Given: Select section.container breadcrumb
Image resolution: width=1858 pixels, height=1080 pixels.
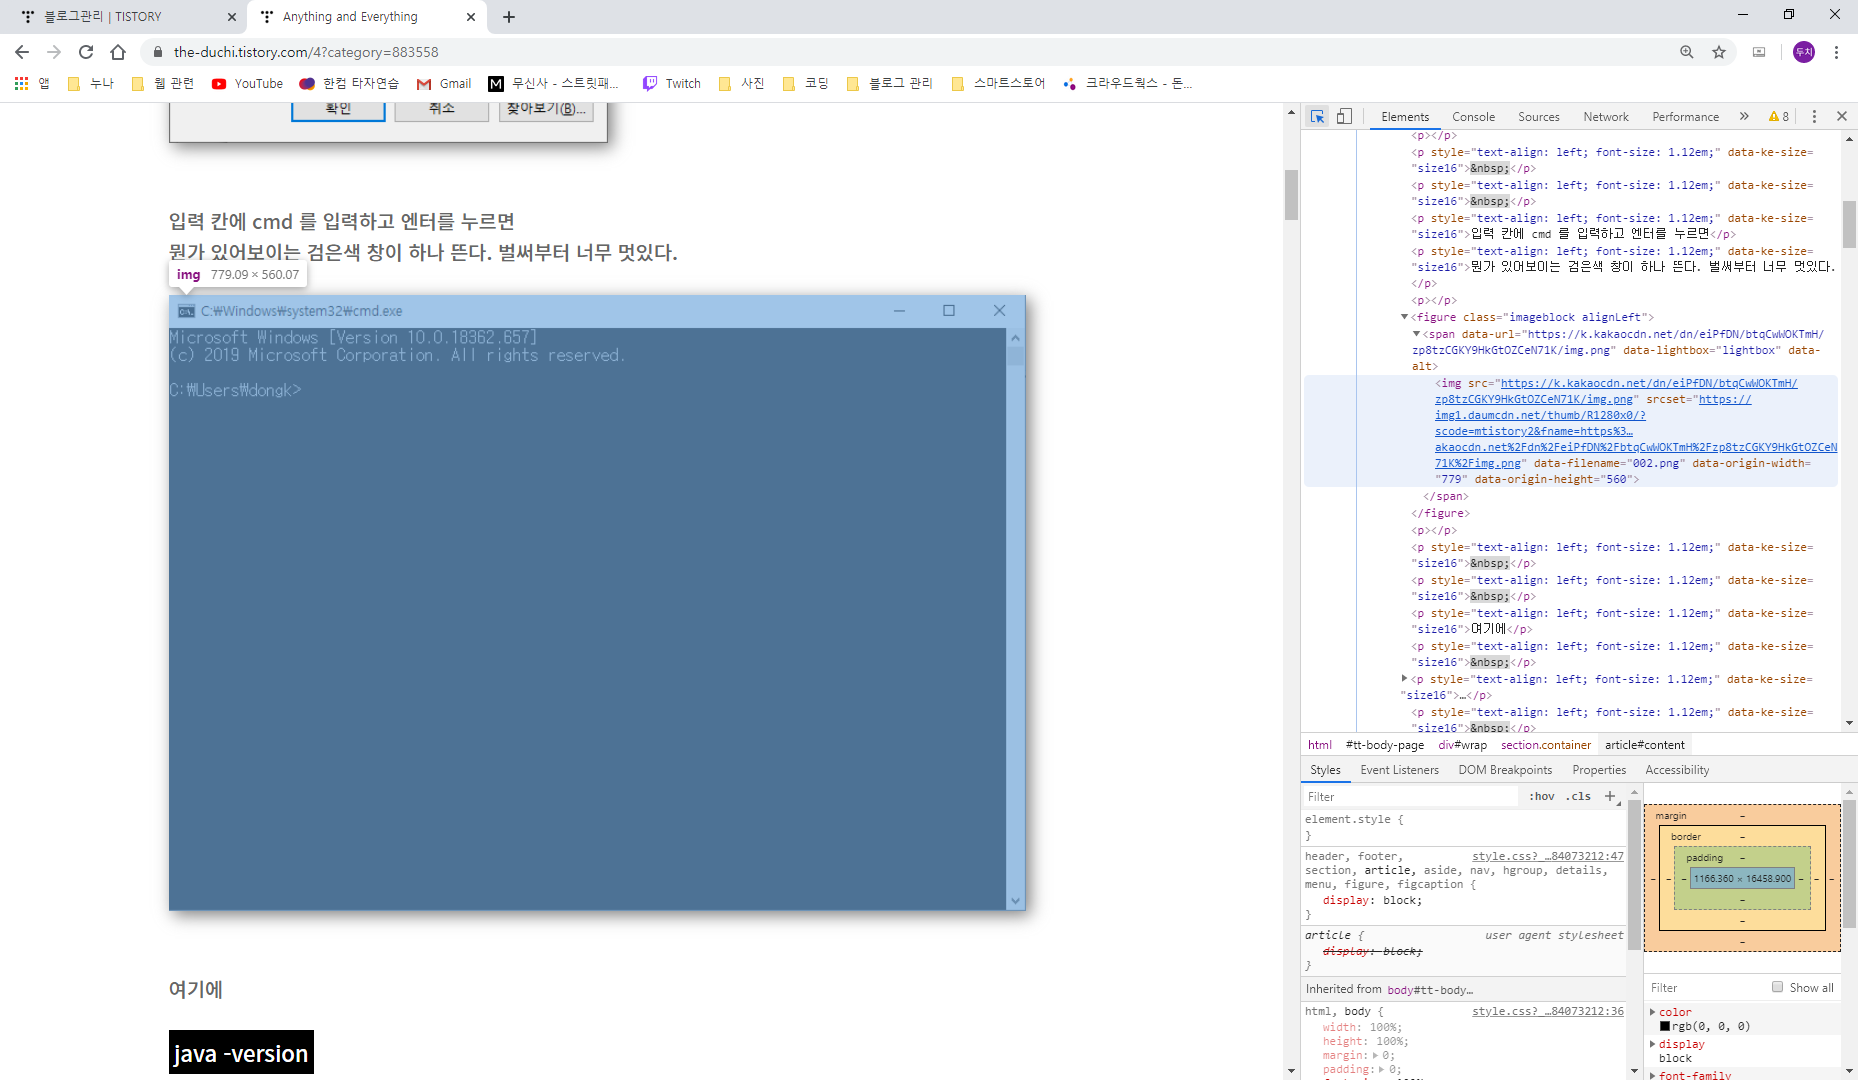Looking at the screenshot, I should (x=1545, y=745).
